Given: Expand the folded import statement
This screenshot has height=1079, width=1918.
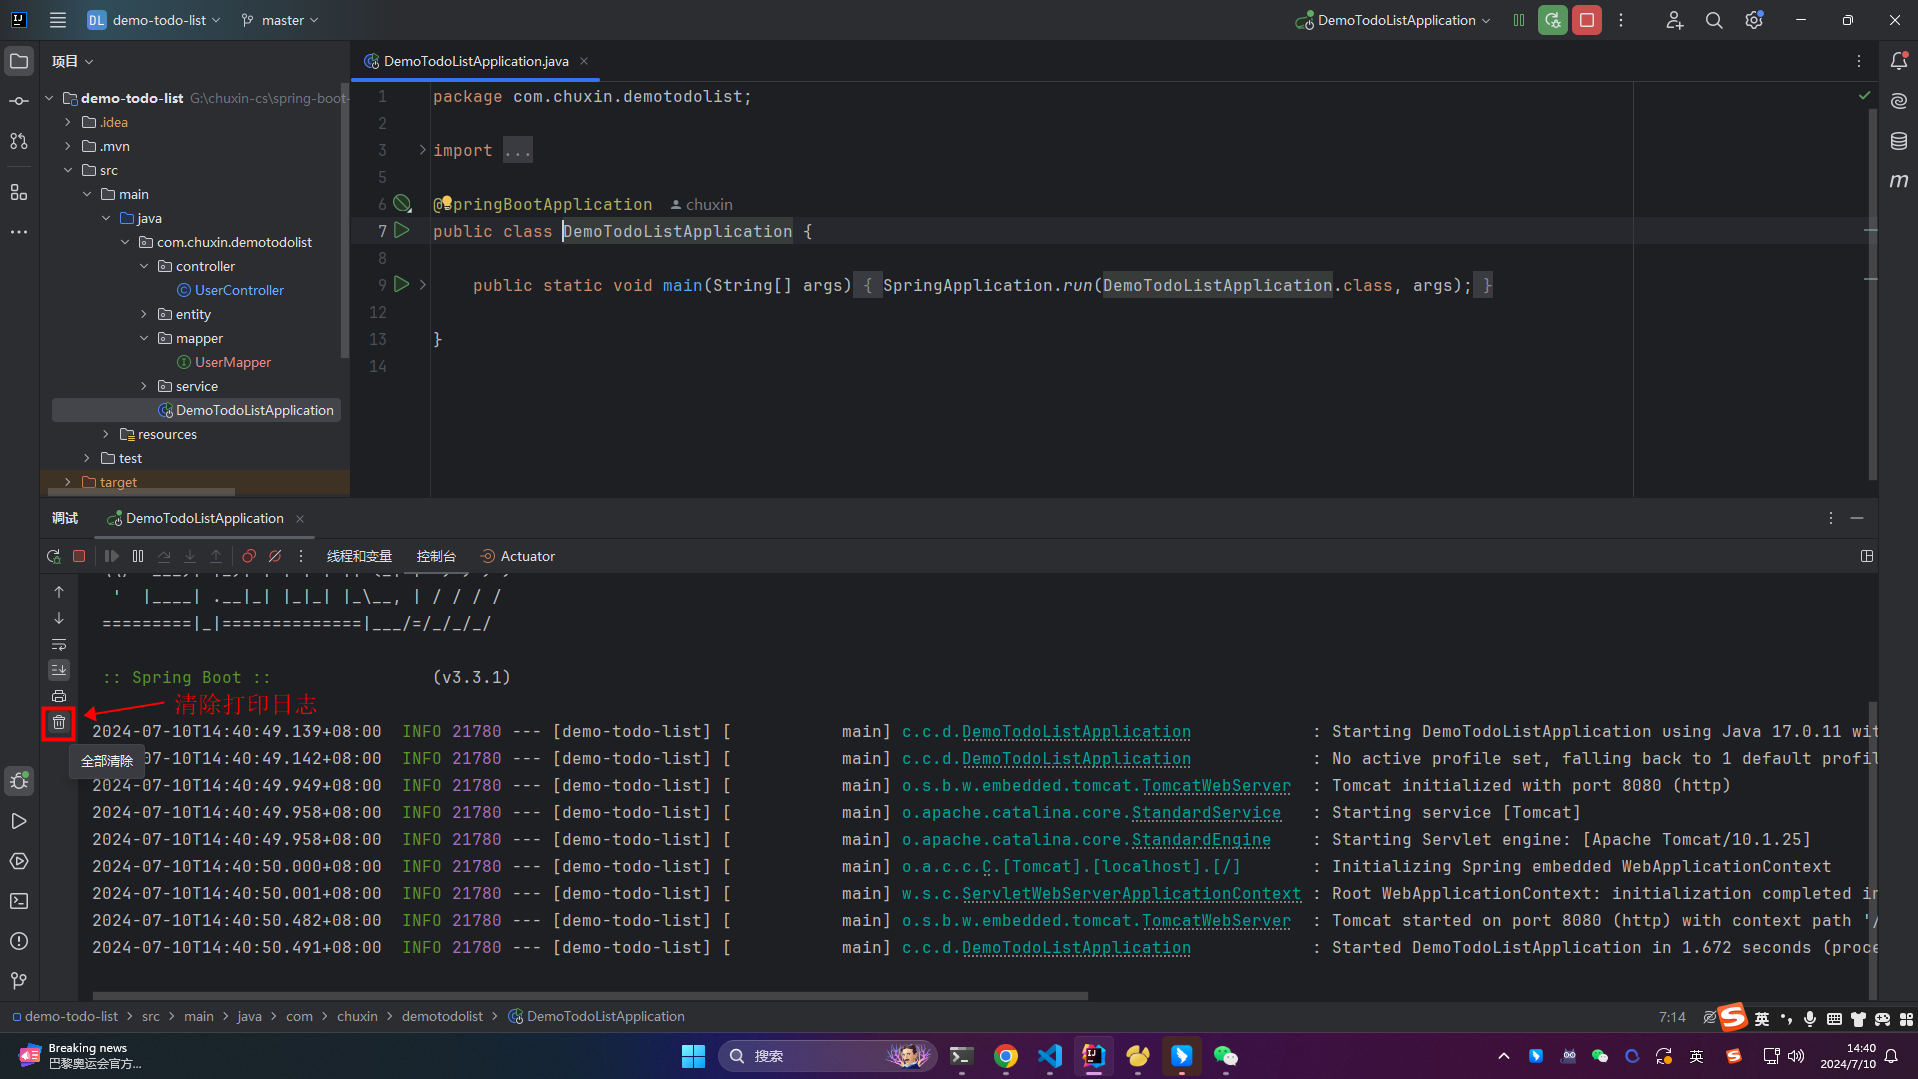Looking at the screenshot, I should 422,150.
